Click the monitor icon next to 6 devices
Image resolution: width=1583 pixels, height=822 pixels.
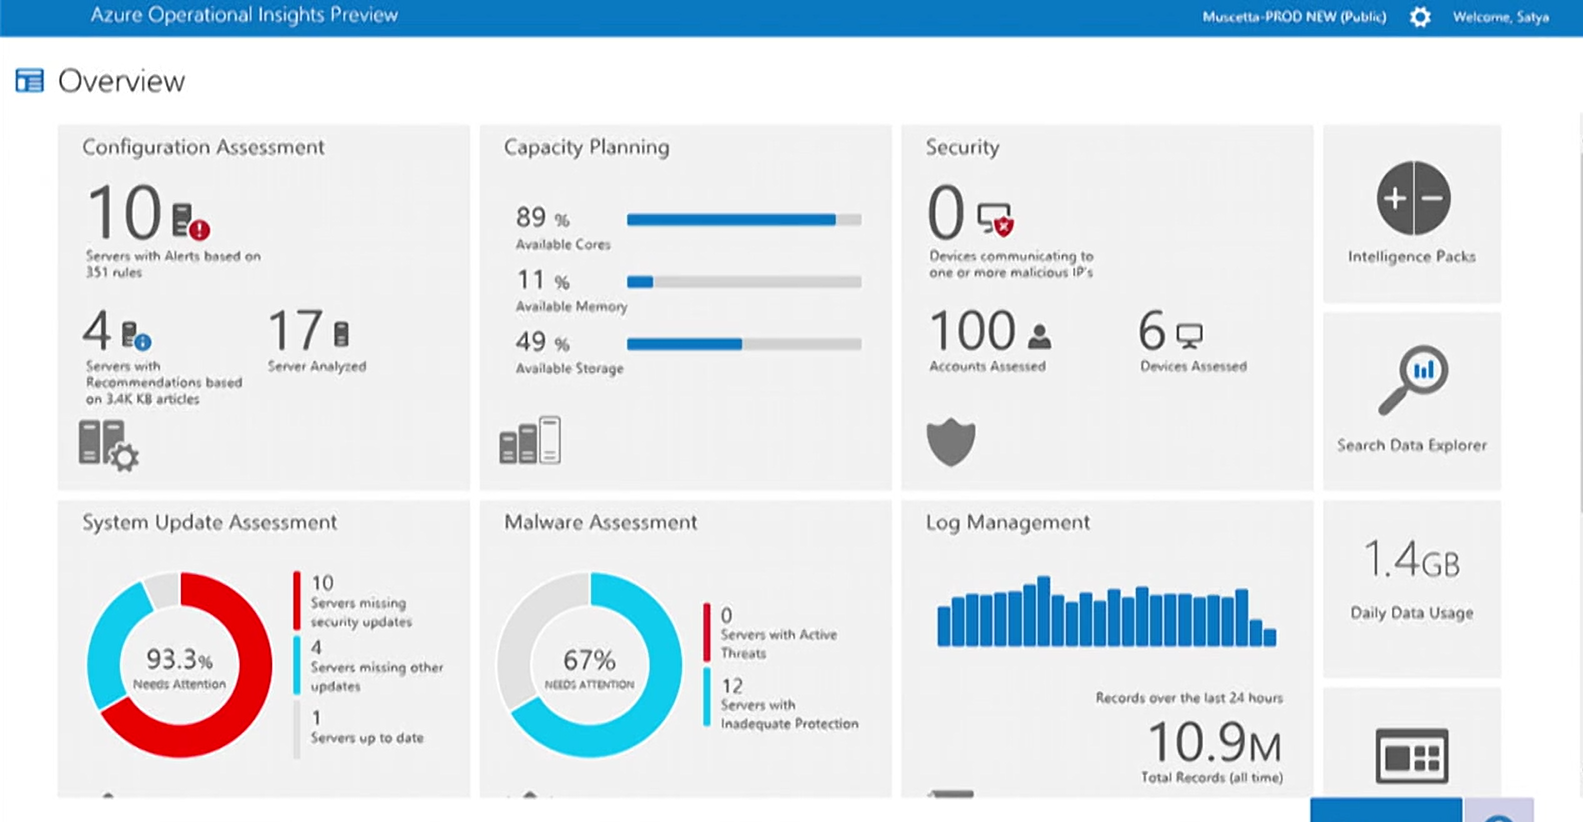1189,336
